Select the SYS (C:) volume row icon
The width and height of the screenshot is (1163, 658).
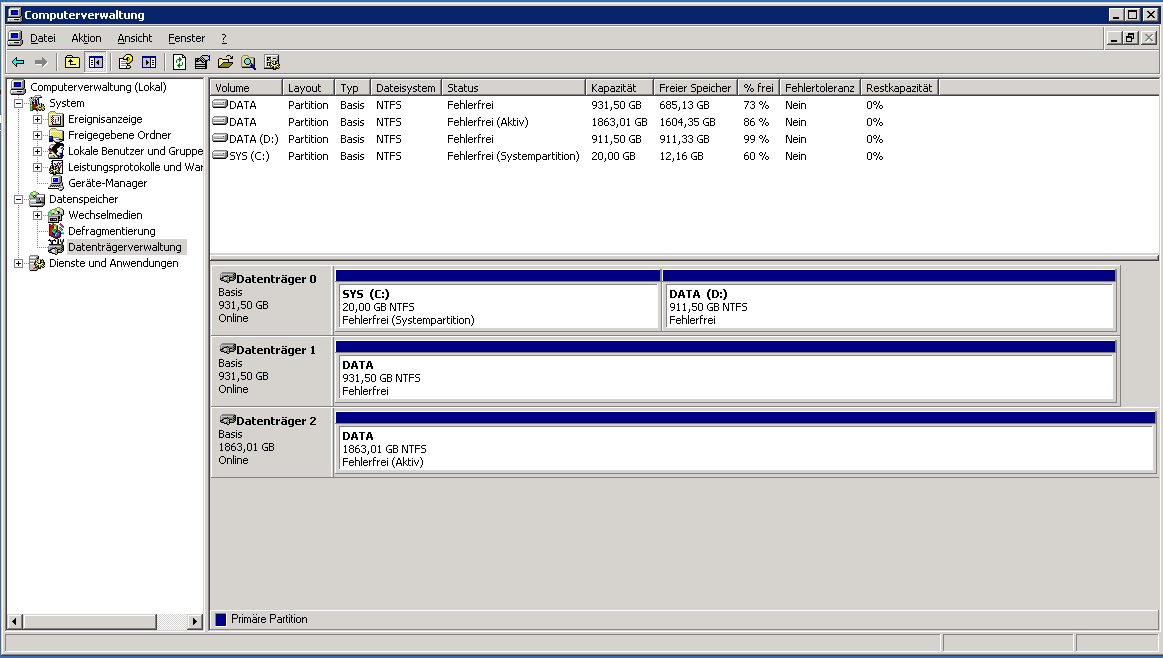point(220,156)
